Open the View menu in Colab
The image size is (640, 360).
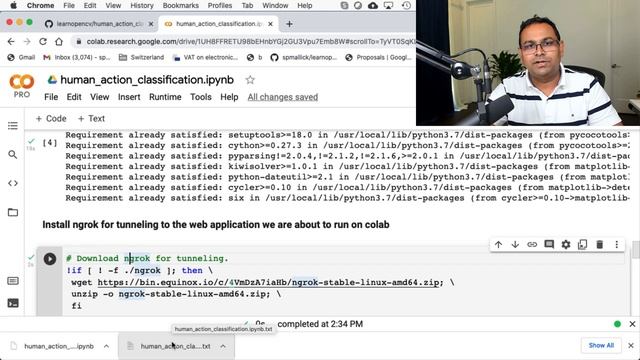(100, 97)
